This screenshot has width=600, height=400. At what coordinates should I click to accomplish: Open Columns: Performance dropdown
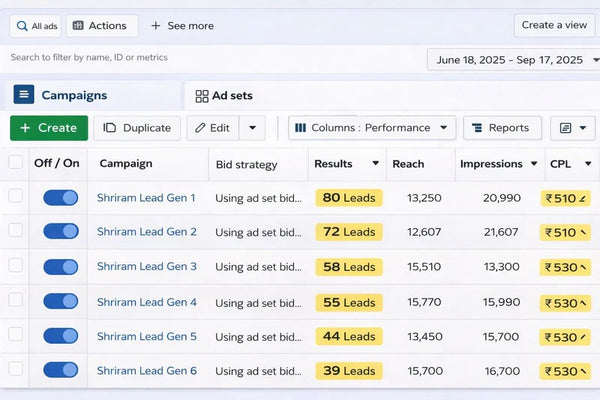(372, 128)
